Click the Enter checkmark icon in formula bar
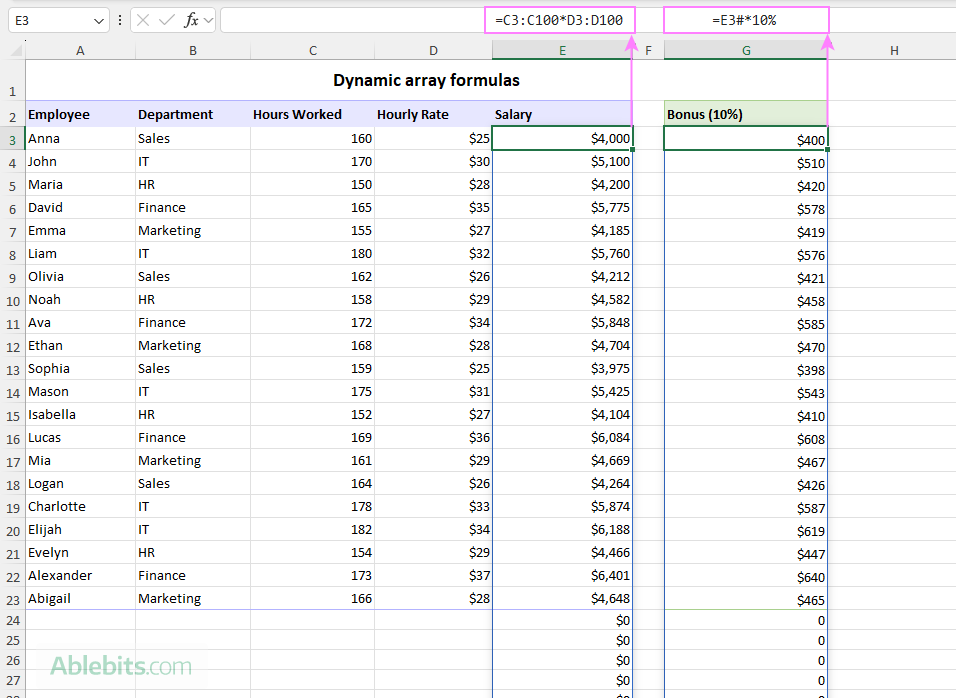Image resolution: width=956 pixels, height=698 pixels. (x=166, y=19)
